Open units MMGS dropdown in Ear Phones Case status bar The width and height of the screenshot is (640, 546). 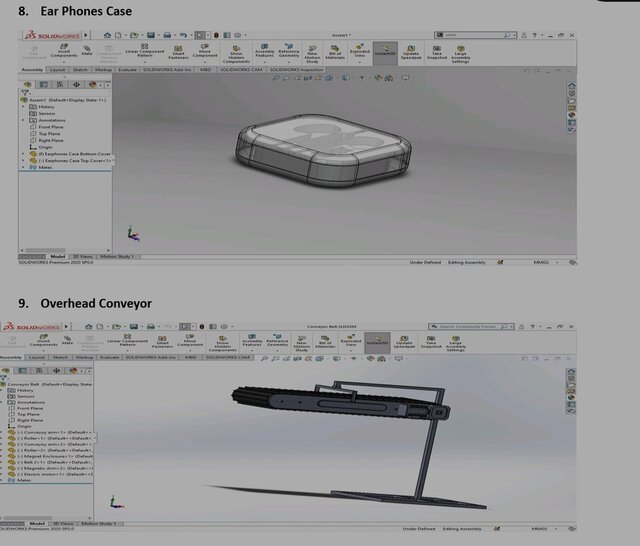pos(546,262)
